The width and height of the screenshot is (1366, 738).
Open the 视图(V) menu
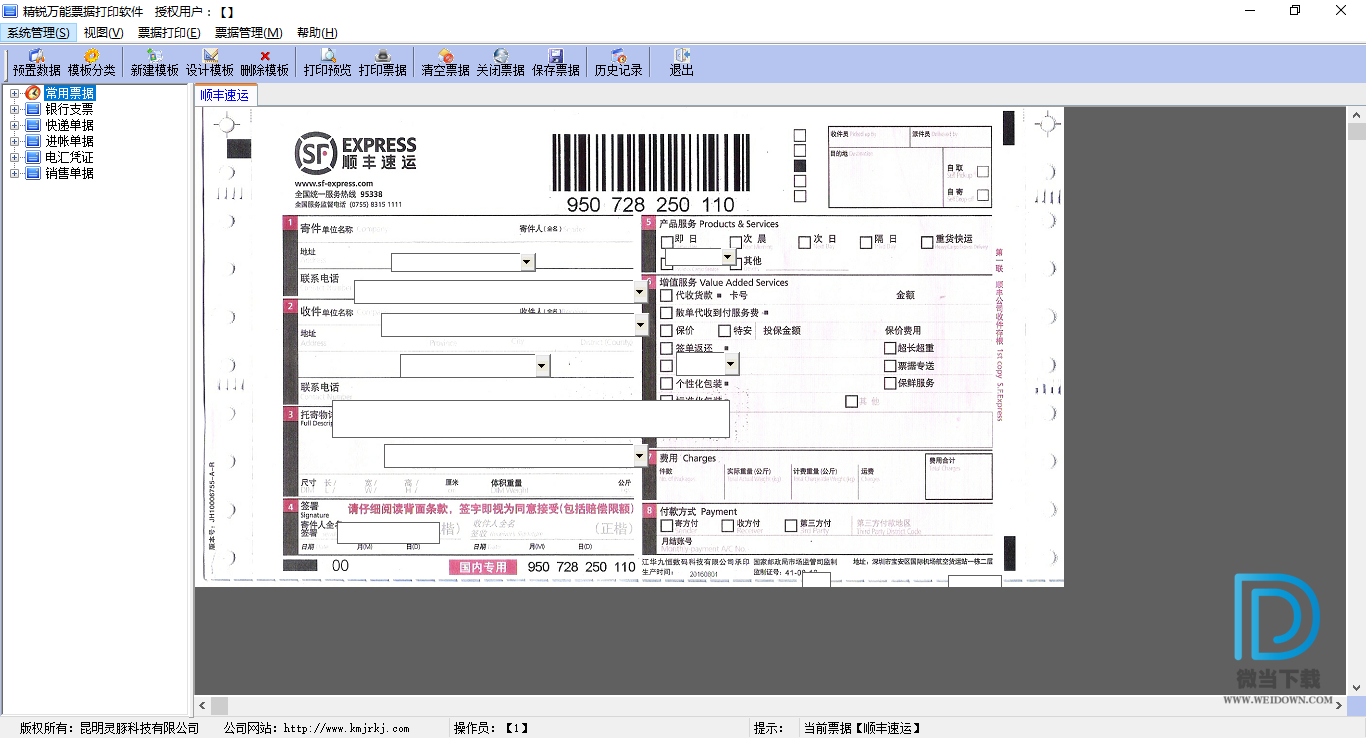104,33
